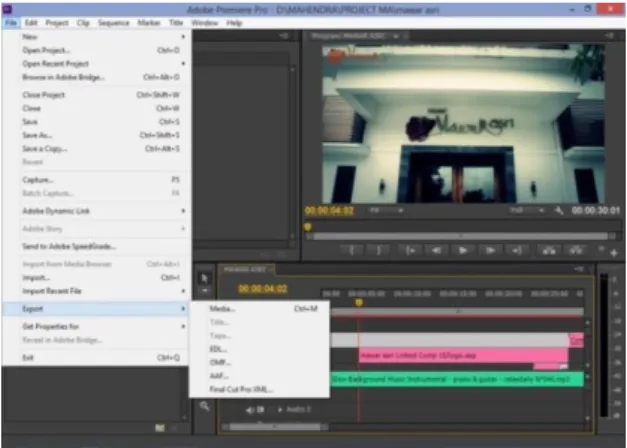Open the Title menu
627x448 pixels.
coord(176,23)
